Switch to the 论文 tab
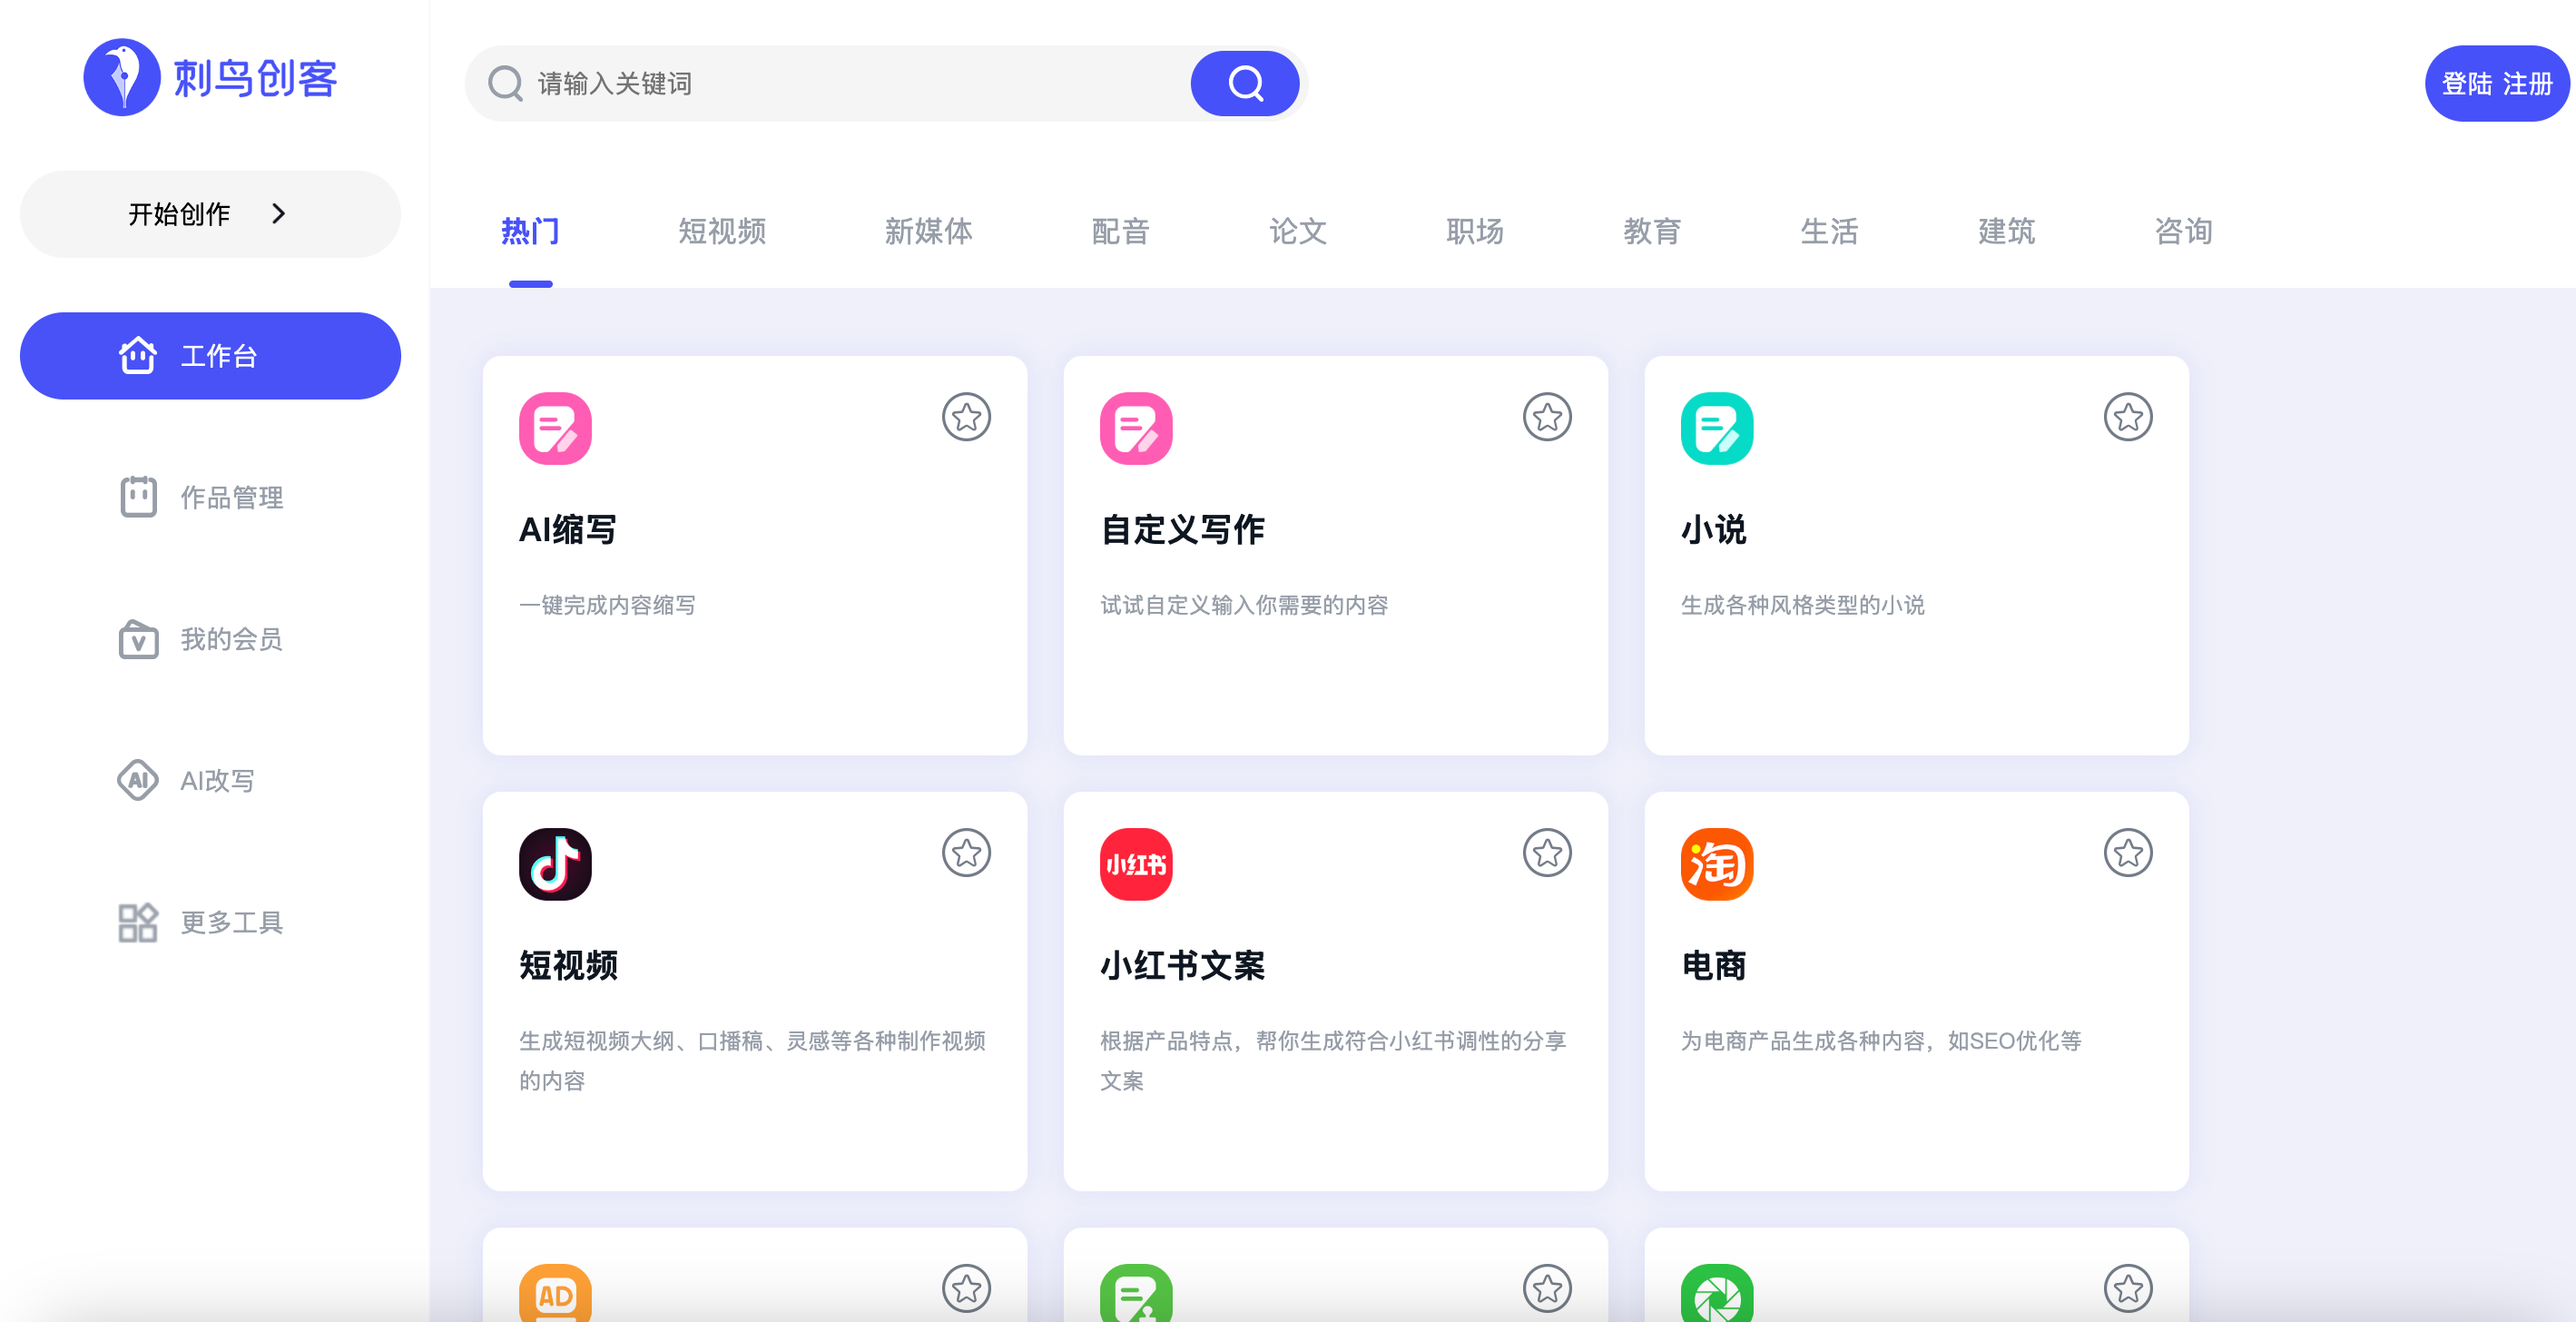The image size is (2576, 1322). coord(1298,231)
